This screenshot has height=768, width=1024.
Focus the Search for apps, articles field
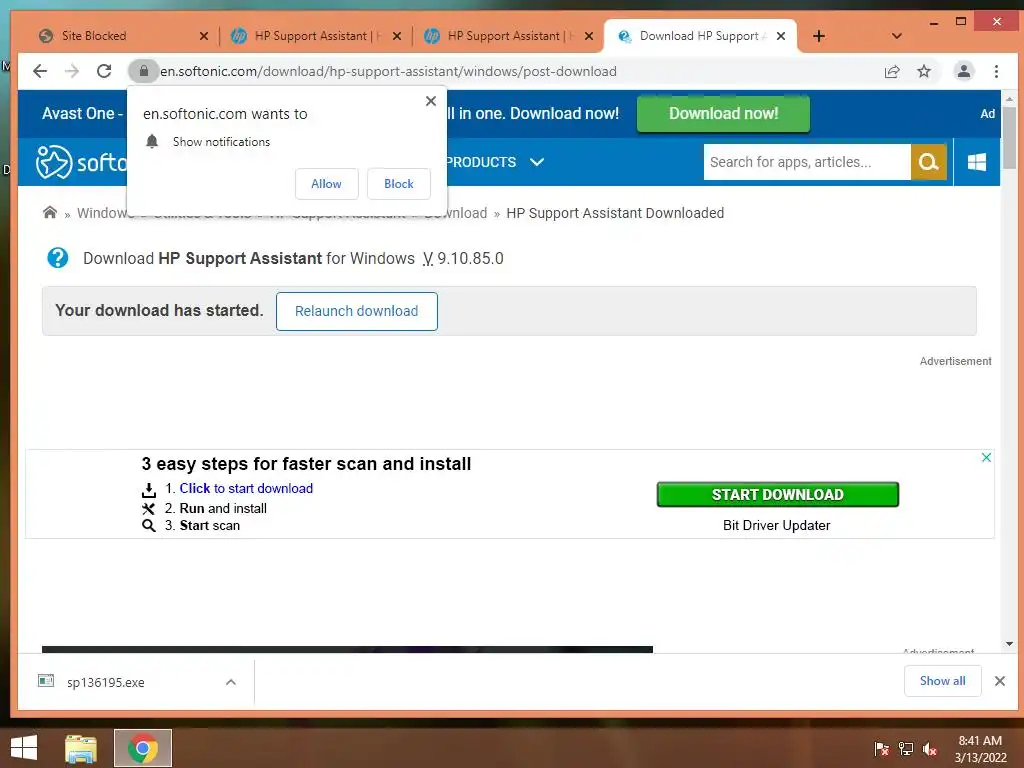click(x=807, y=162)
